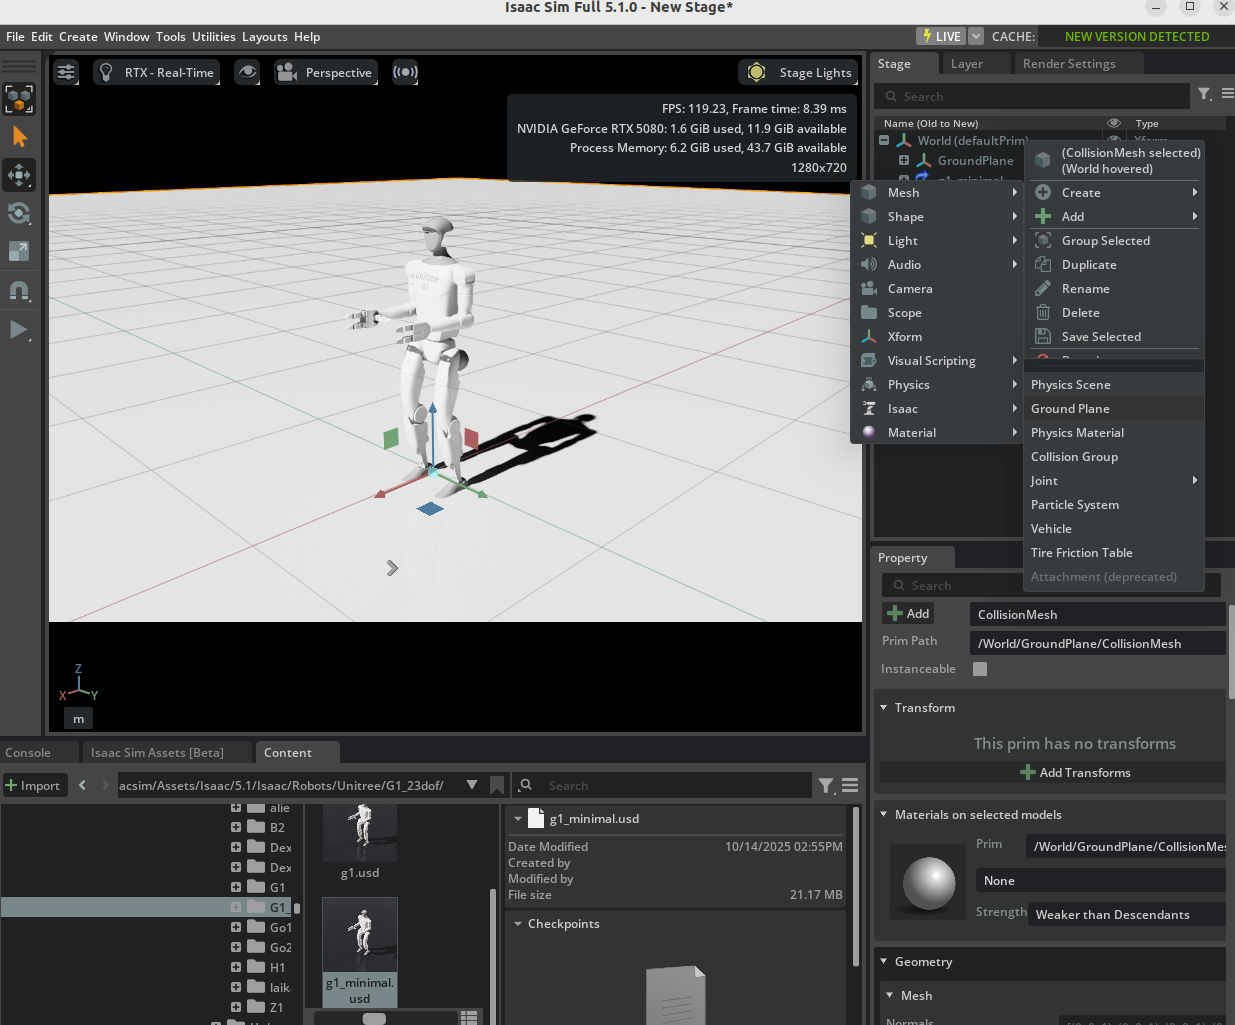Collapse the Geometry section
The image size is (1235, 1025).
click(884, 962)
